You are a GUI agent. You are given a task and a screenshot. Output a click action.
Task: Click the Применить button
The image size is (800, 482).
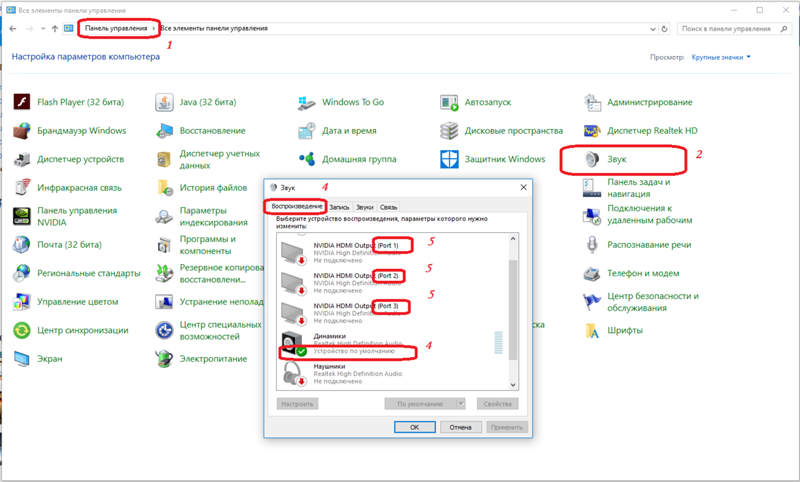507,427
